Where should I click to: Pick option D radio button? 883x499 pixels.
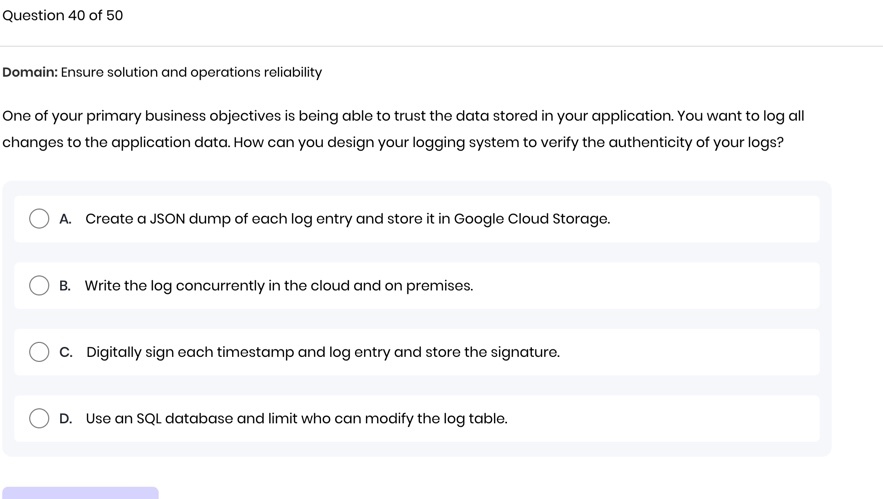click(x=39, y=419)
